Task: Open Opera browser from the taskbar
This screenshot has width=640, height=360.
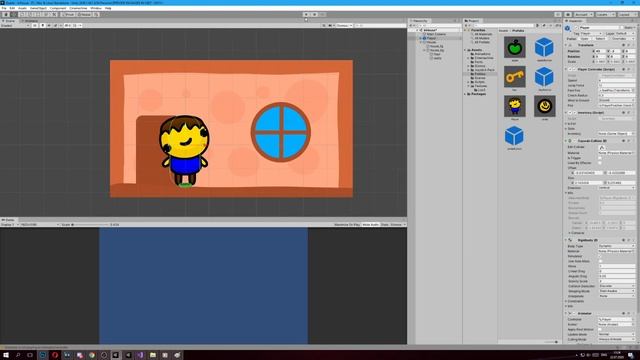Action: tap(55, 355)
